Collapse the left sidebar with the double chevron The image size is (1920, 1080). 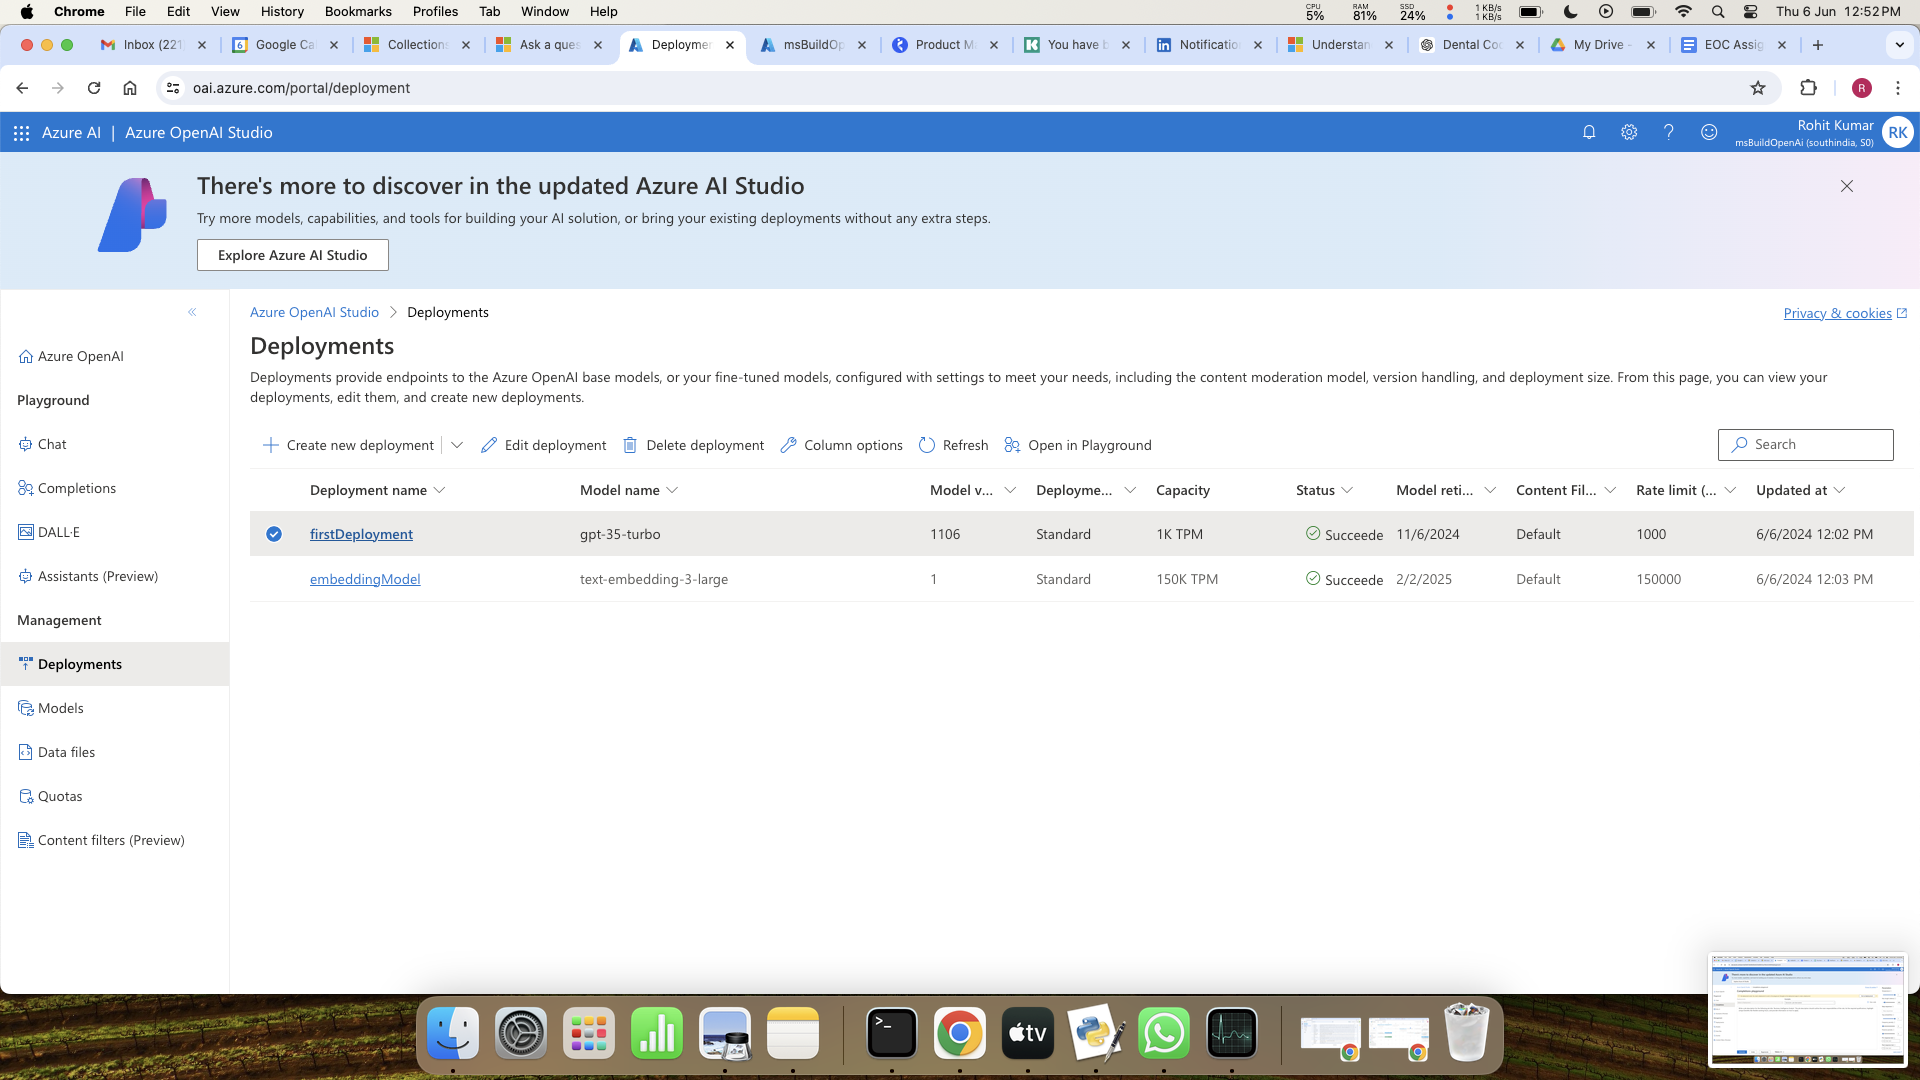[192, 312]
